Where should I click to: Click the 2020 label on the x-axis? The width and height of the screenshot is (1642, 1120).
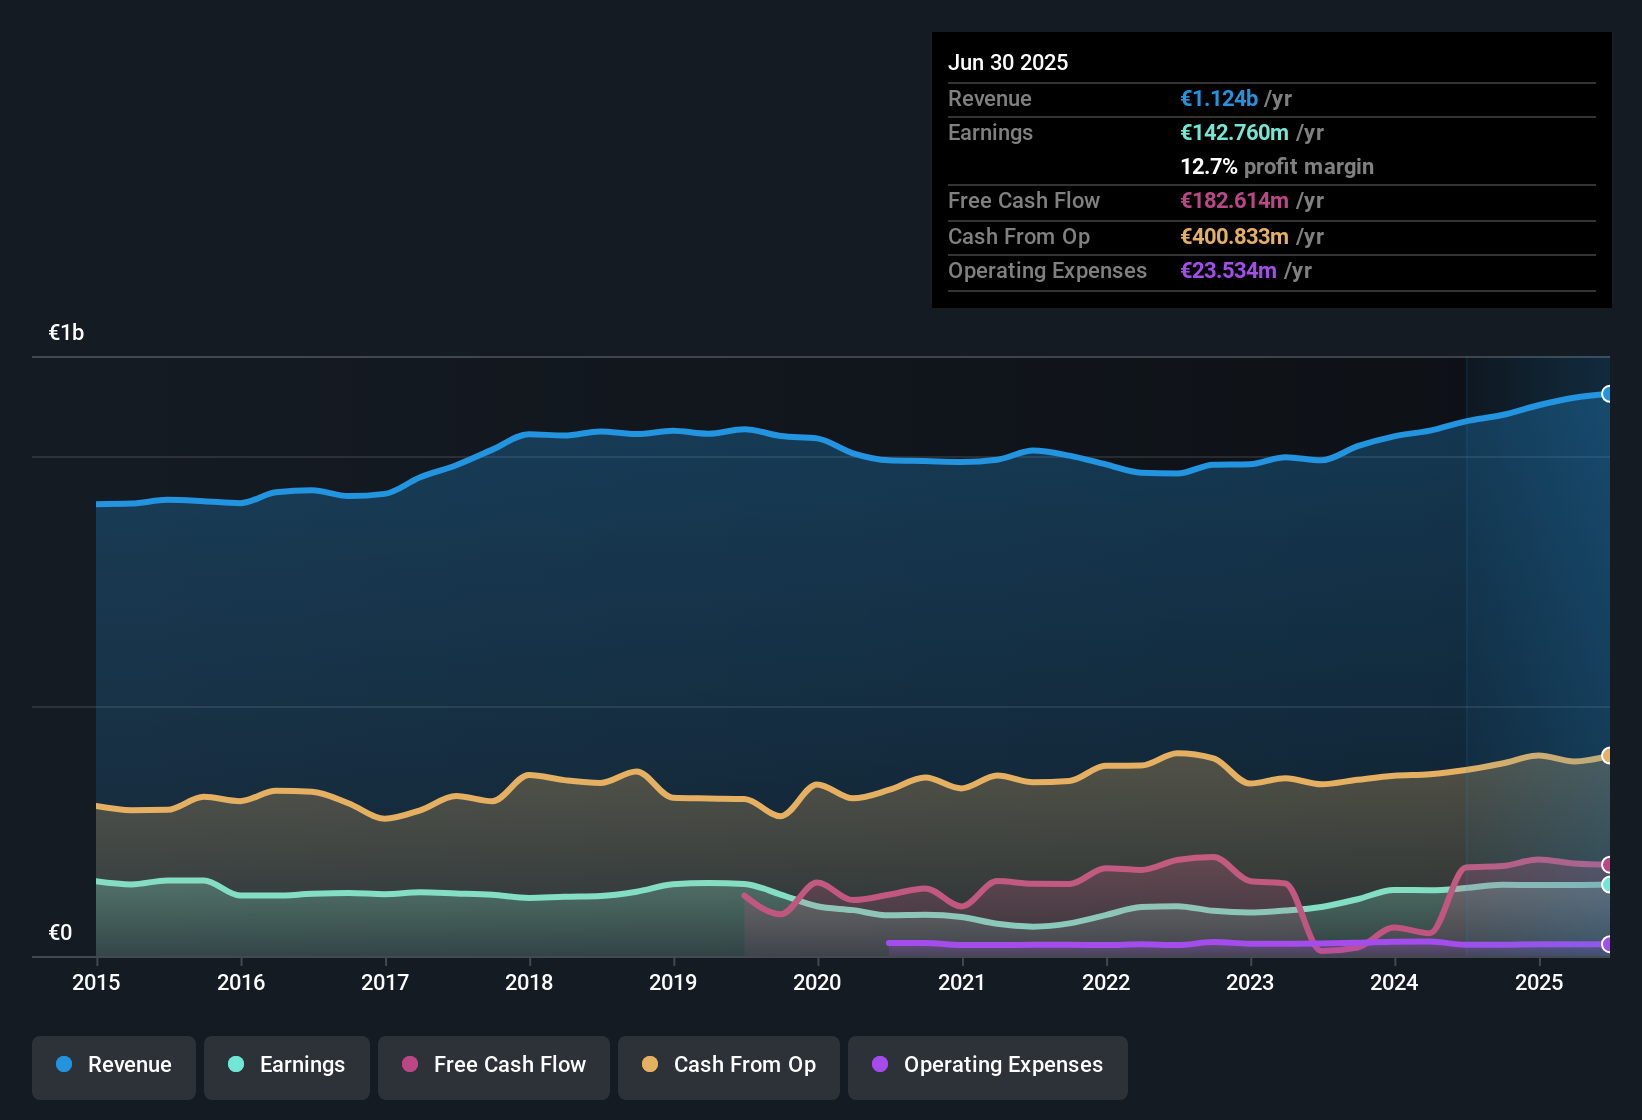coord(817,982)
